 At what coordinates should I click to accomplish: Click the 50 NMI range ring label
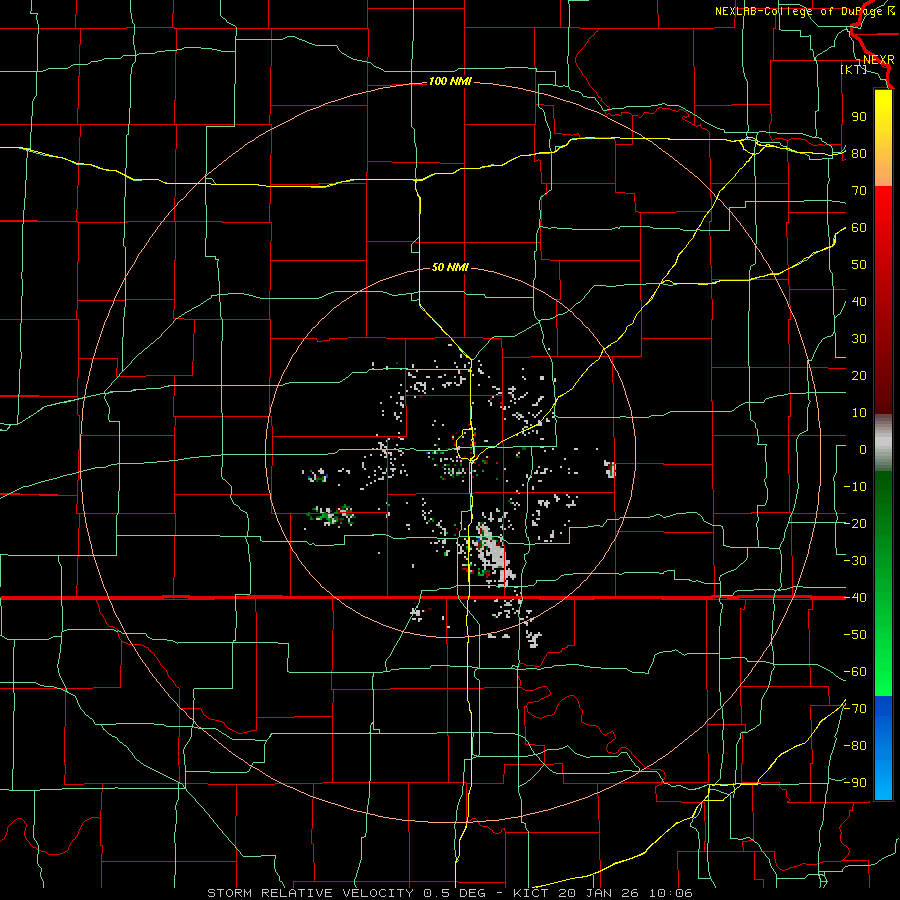pos(450,267)
